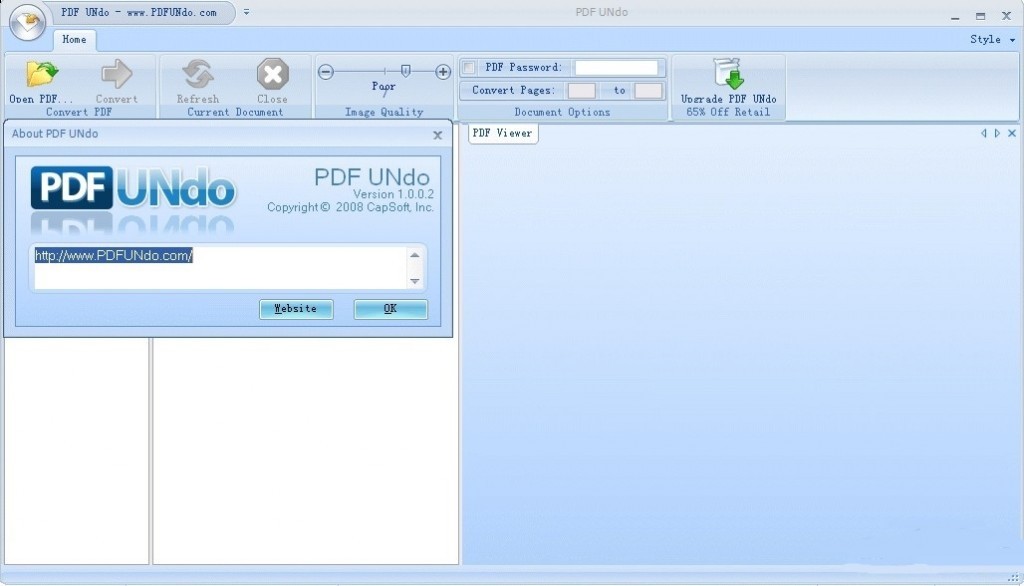Maximize the PDF UNdo window

point(980,16)
